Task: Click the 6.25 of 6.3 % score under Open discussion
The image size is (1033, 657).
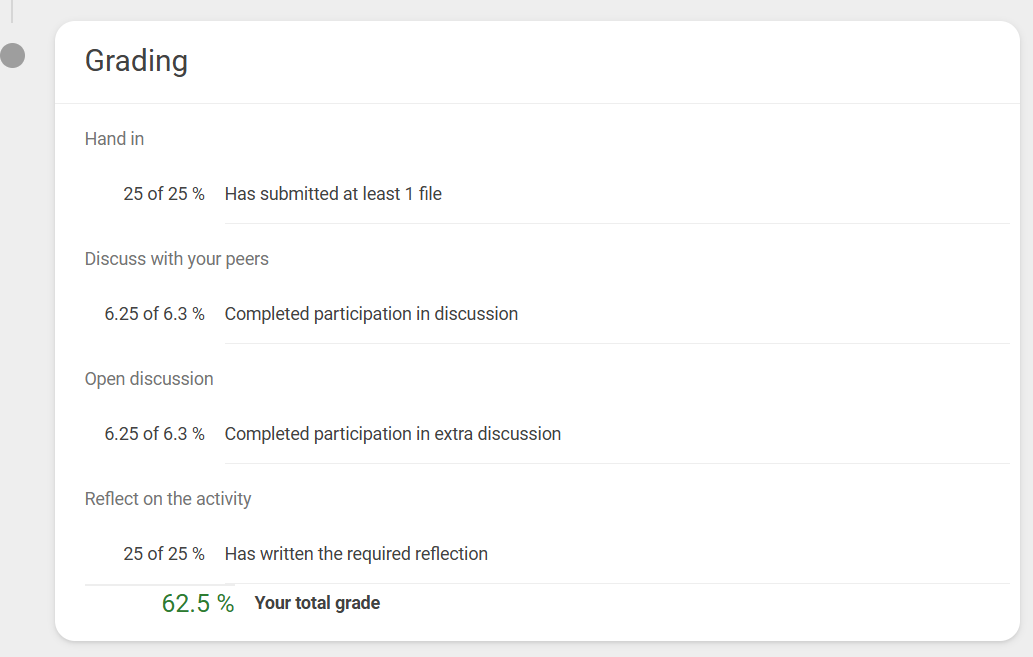Action: coord(155,434)
